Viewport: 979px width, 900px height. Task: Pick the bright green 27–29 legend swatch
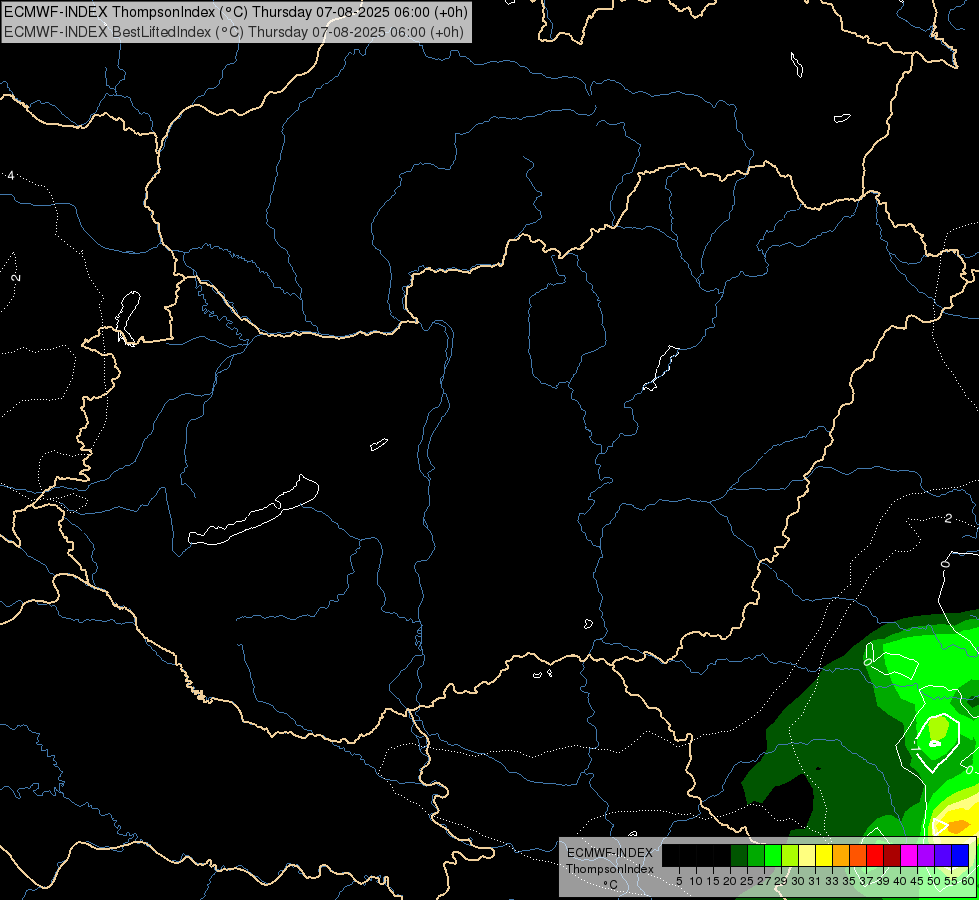coord(773,855)
